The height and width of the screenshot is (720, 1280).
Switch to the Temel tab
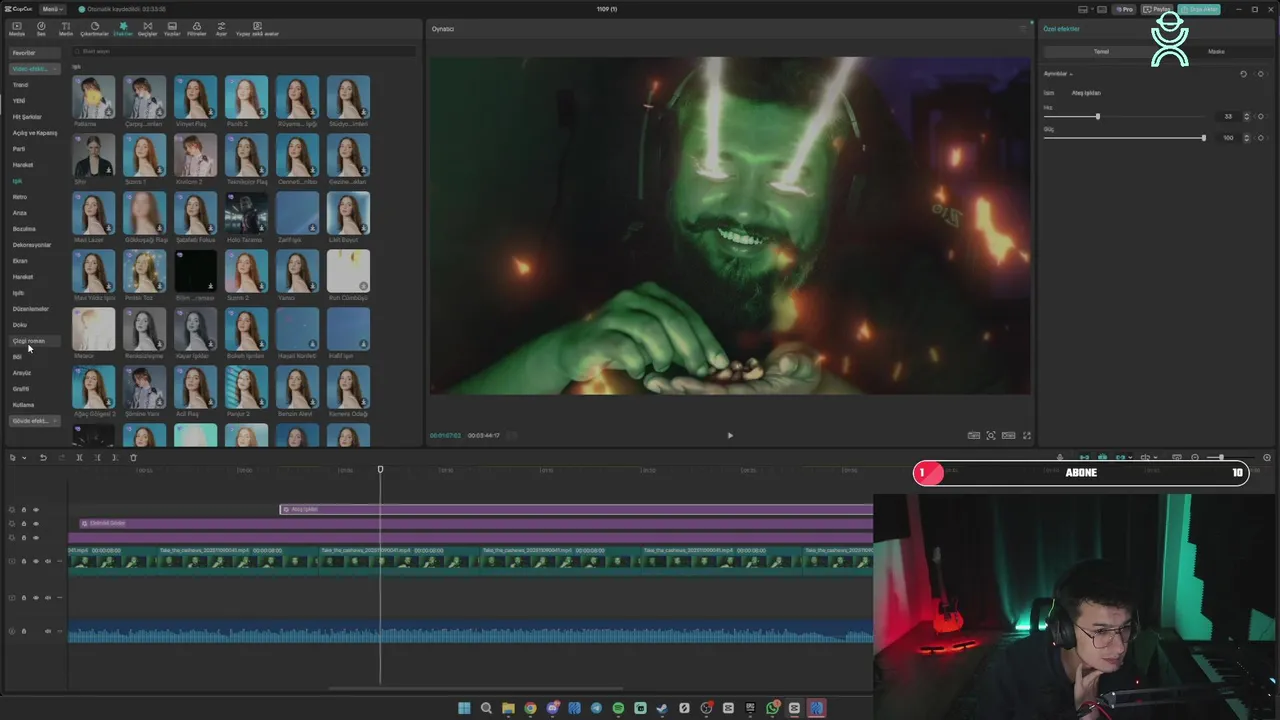[x=1101, y=51]
